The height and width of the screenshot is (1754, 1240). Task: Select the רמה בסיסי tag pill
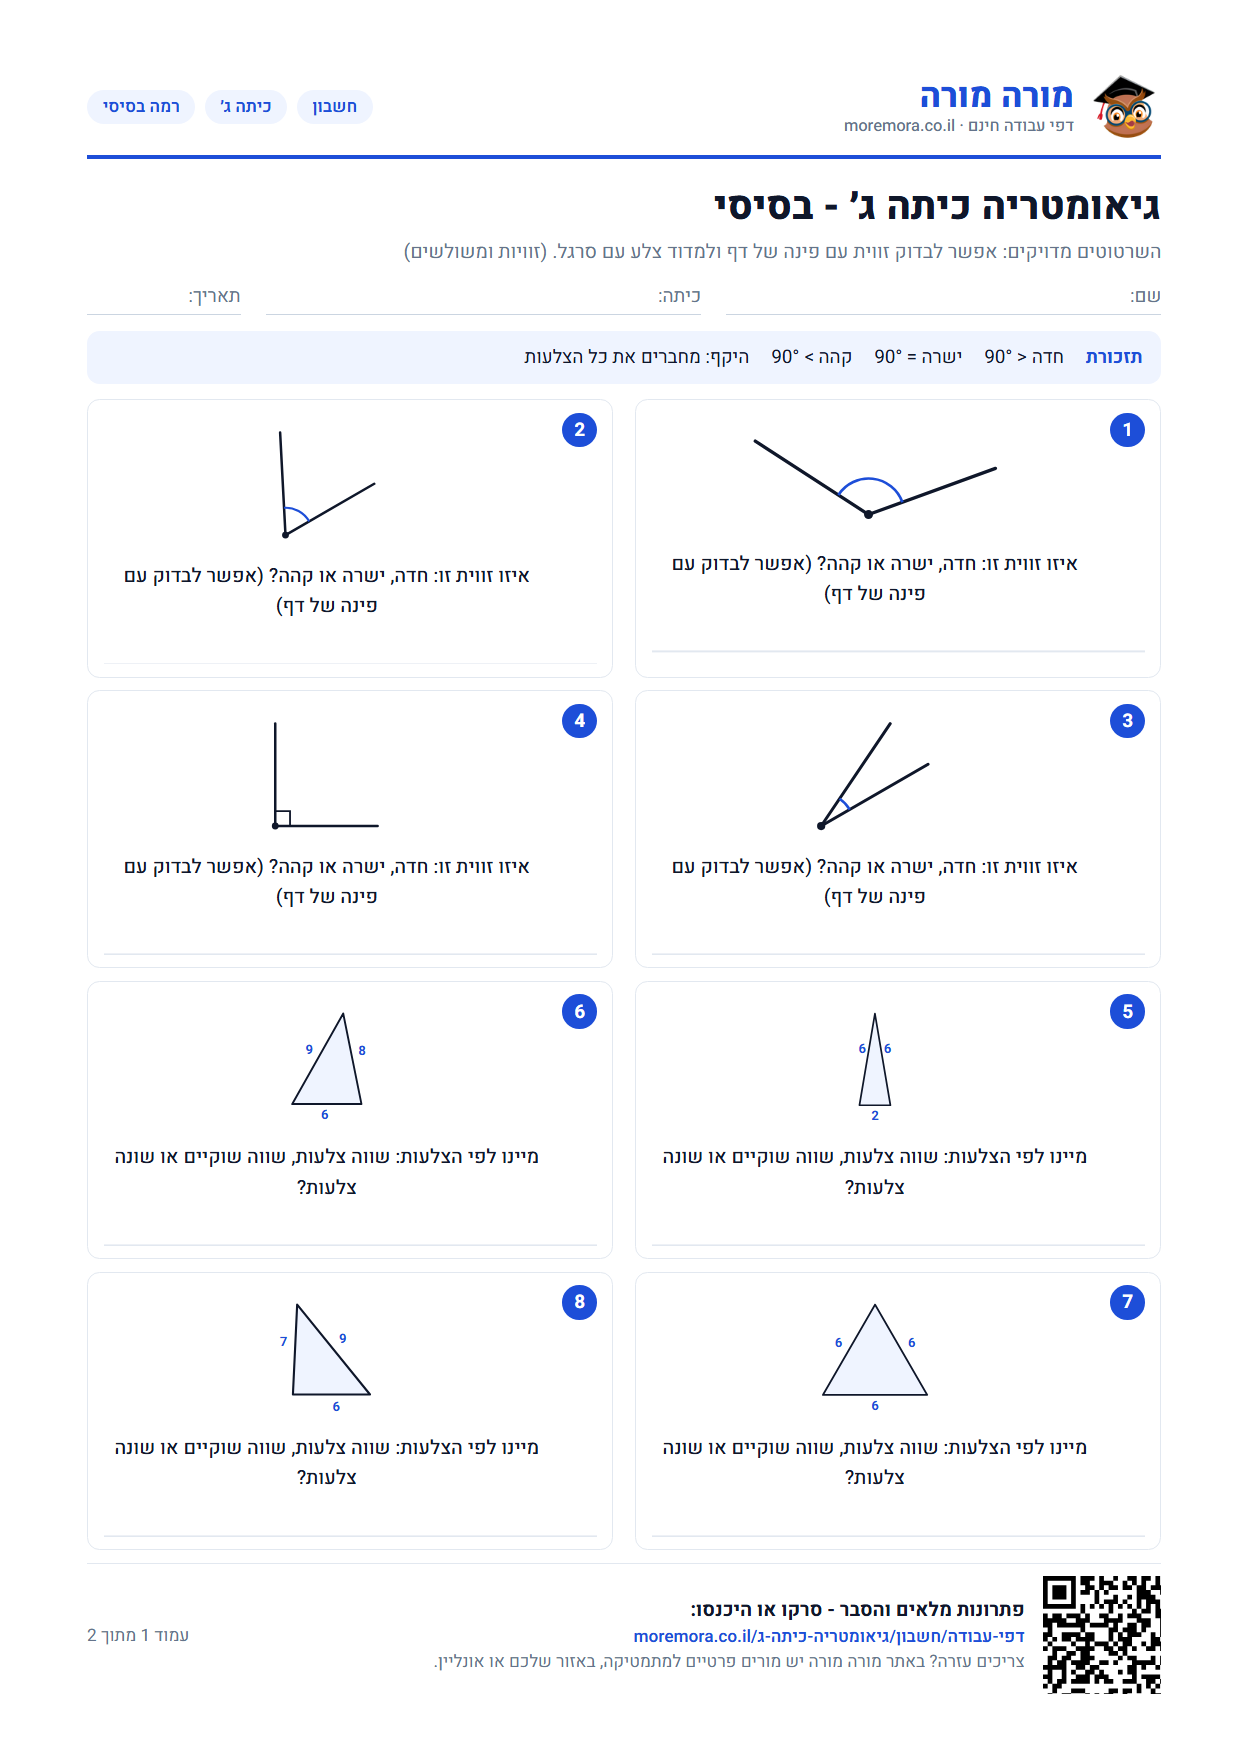click(x=141, y=107)
